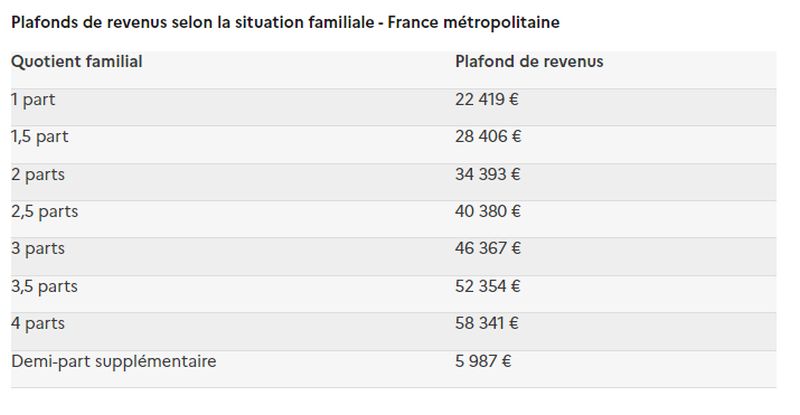800x415 pixels.
Task: Click the 52 354 € amount
Action: pyautogui.click(x=488, y=286)
